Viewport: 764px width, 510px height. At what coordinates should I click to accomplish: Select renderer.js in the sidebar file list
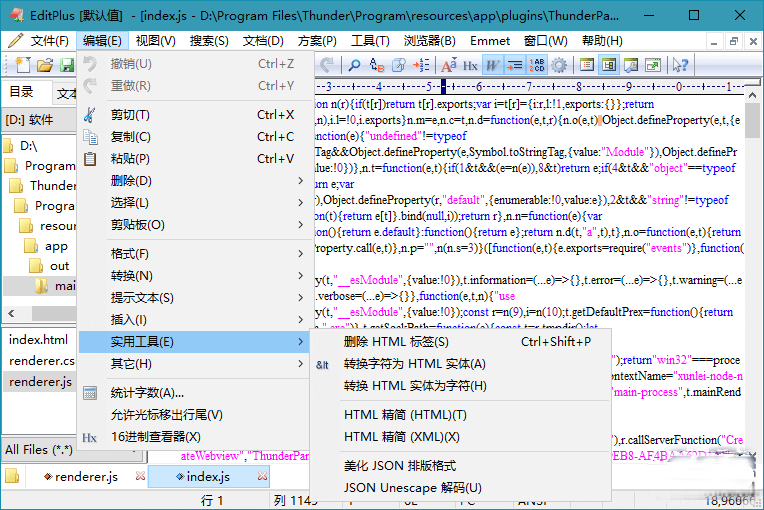click(40, 381)
